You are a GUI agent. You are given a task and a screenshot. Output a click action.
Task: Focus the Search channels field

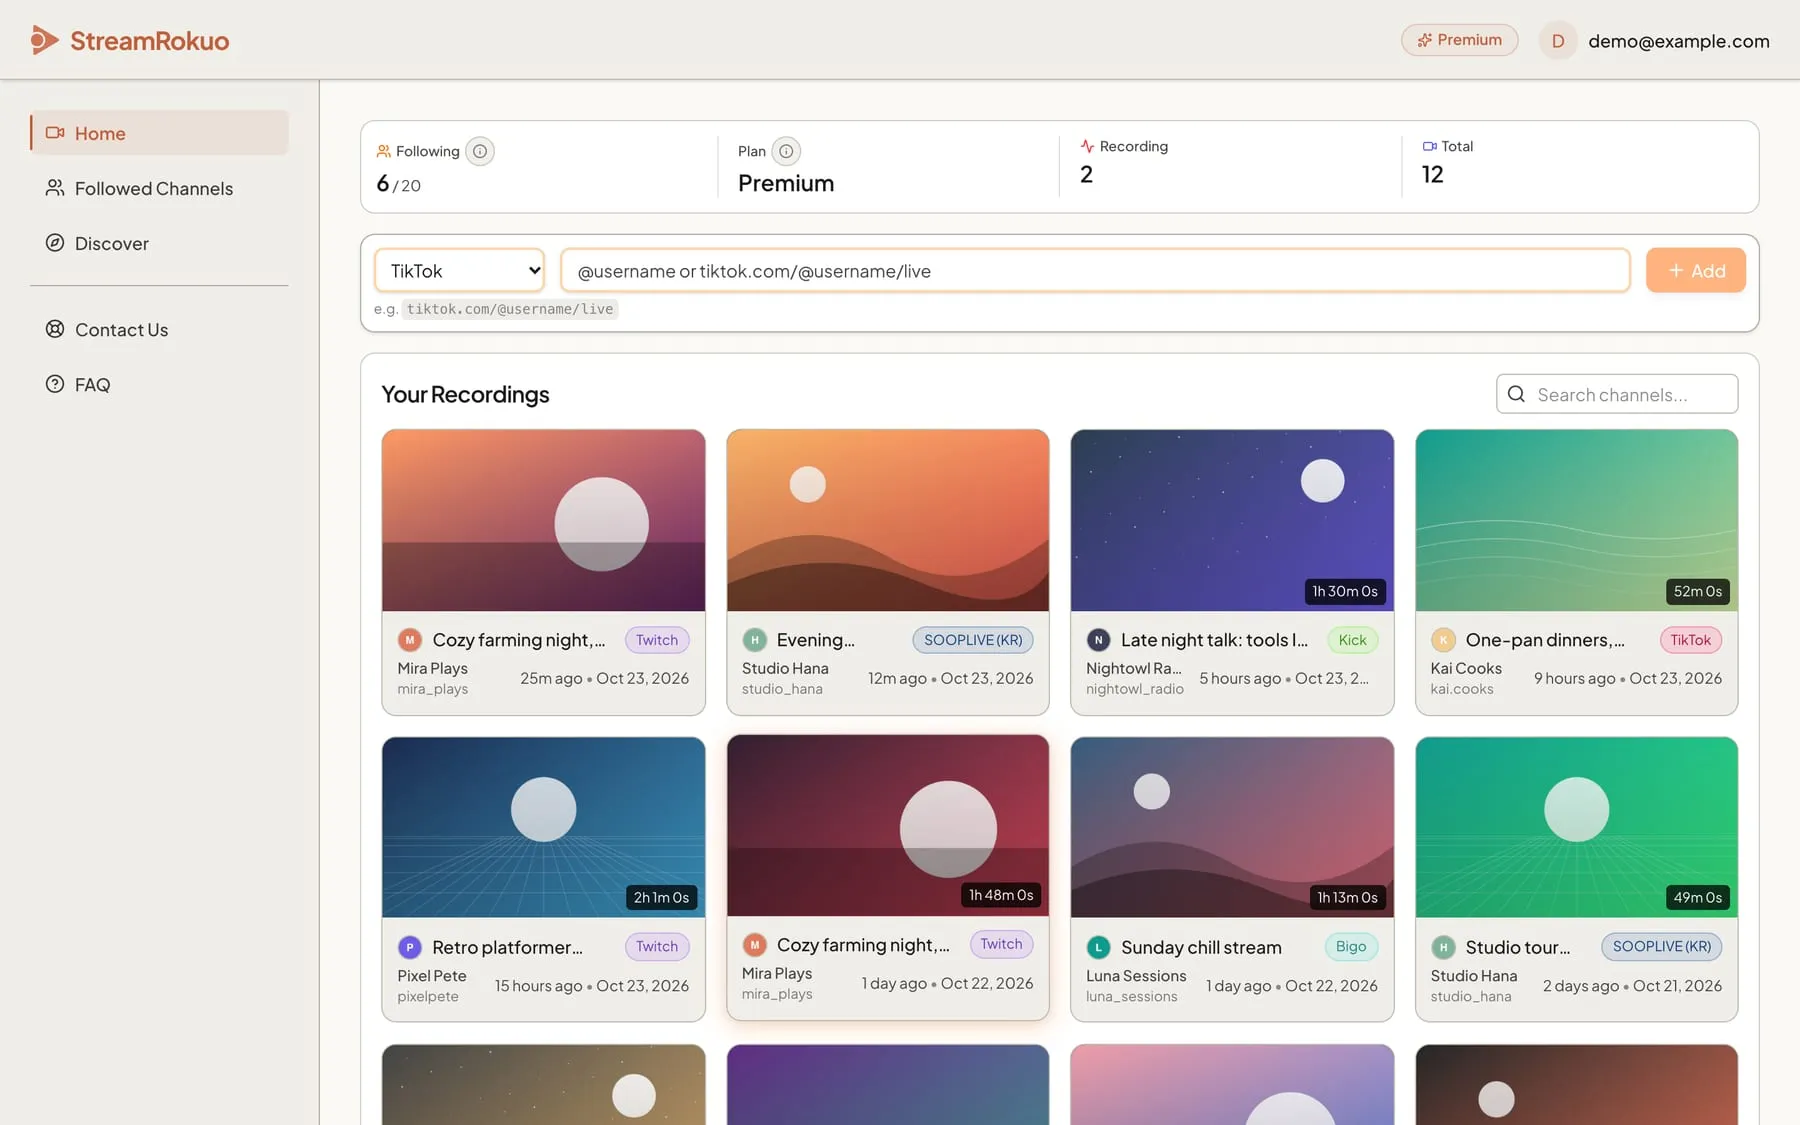[1617, 394]
